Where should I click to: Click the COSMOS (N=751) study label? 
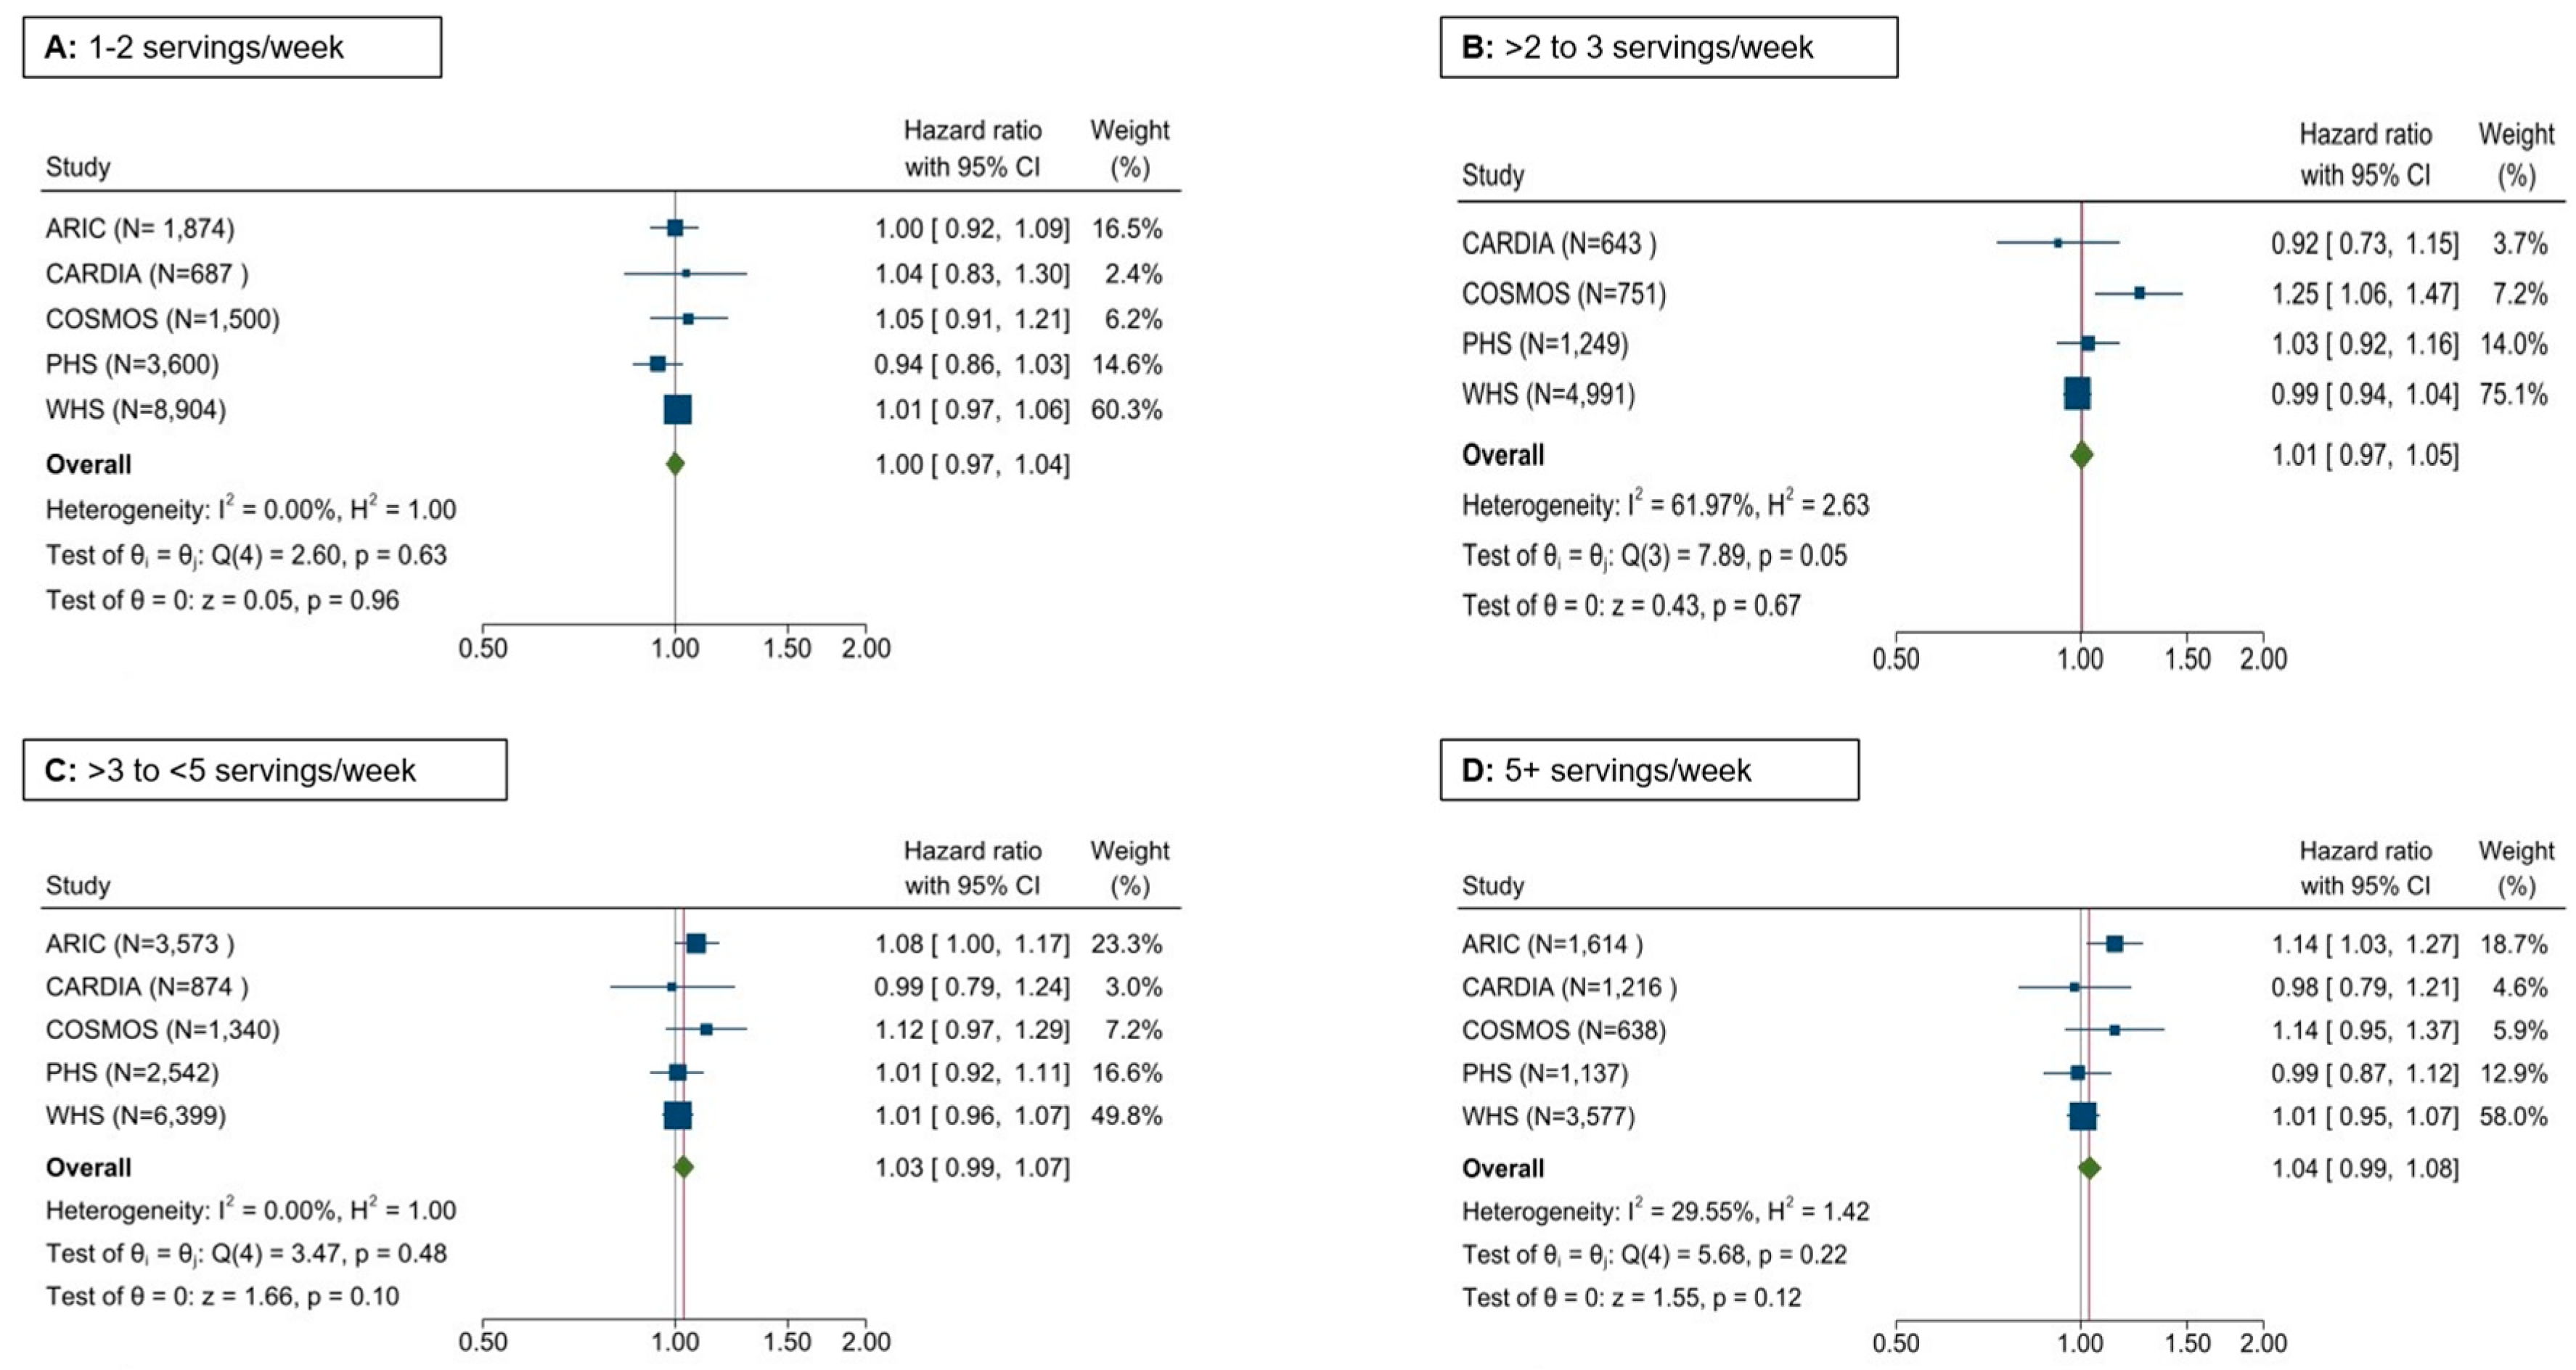pos(1564,294)
